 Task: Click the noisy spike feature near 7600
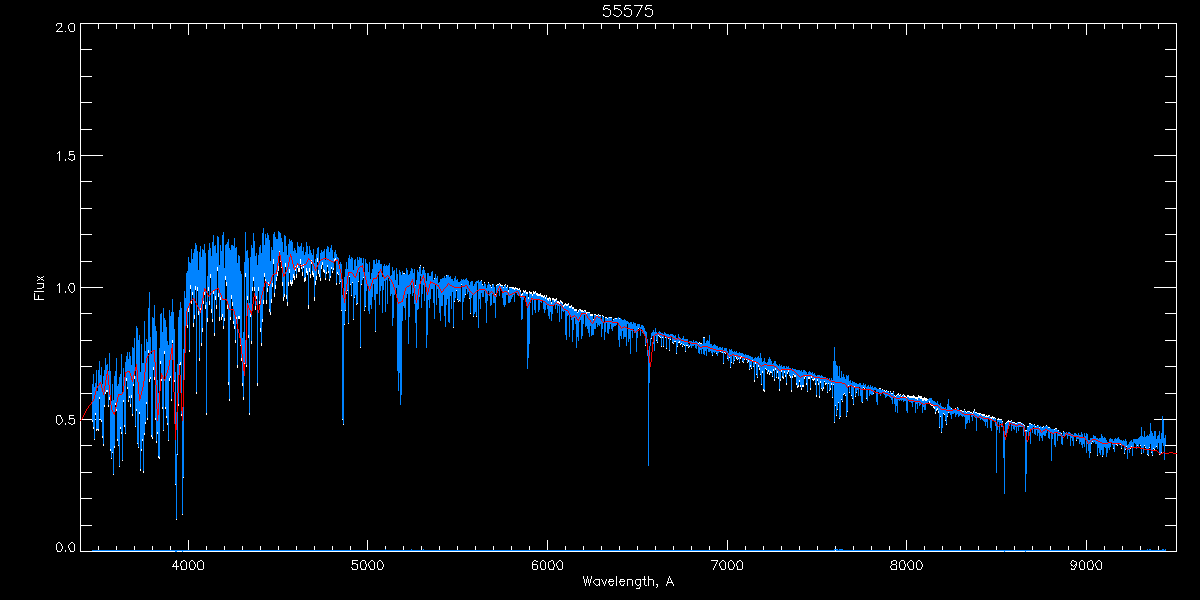835,380
